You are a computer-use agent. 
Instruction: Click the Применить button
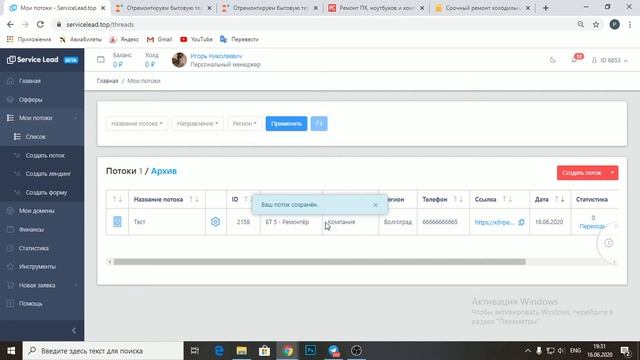click(286, 123)
